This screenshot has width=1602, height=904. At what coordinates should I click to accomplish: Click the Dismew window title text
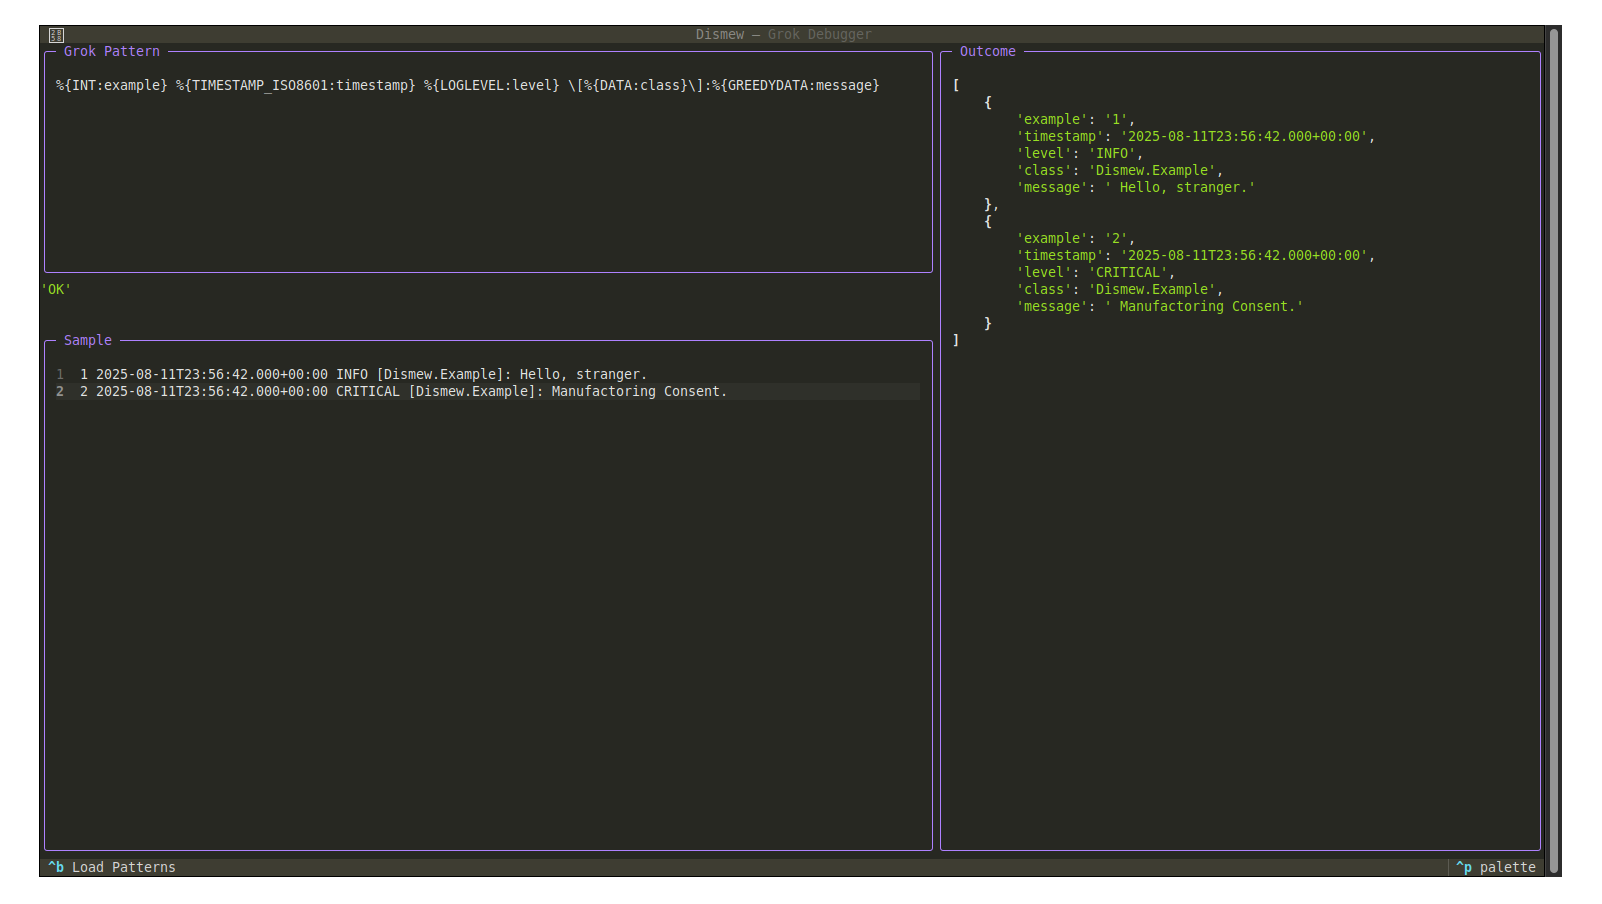[721, 34]
